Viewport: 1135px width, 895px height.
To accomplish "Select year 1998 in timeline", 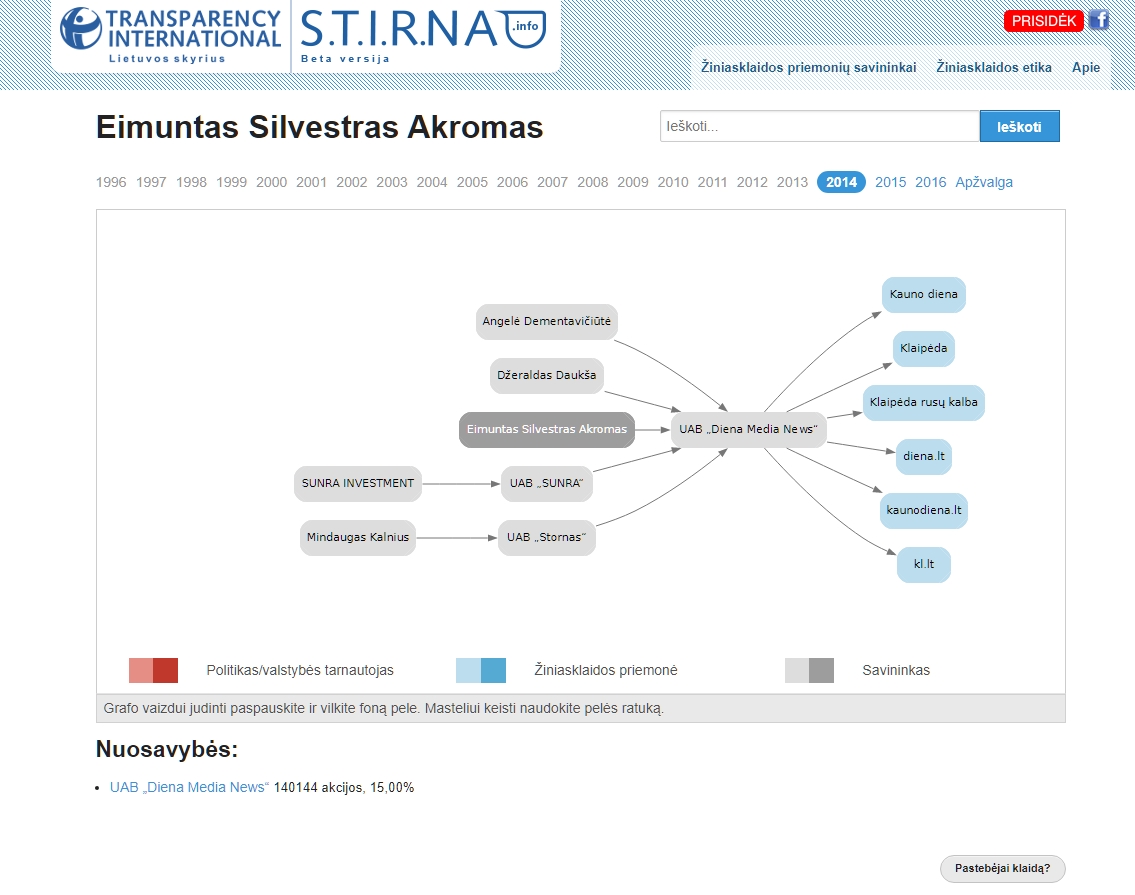I will (x=191, y=182).
